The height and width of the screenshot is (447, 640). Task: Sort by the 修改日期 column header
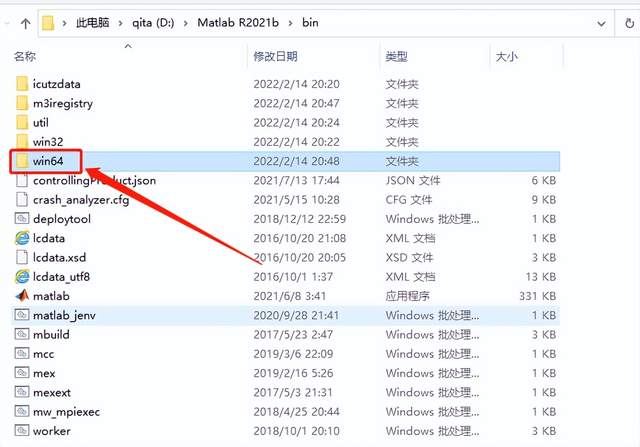click(x=276, y=56)
